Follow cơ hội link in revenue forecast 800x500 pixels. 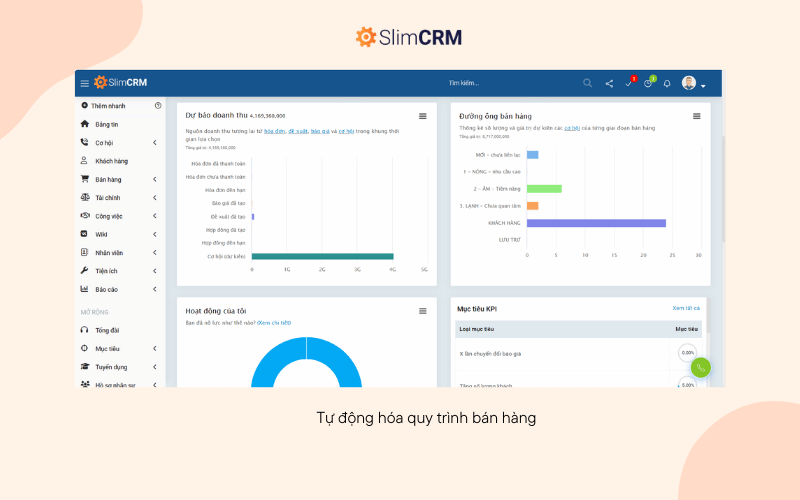346,131
